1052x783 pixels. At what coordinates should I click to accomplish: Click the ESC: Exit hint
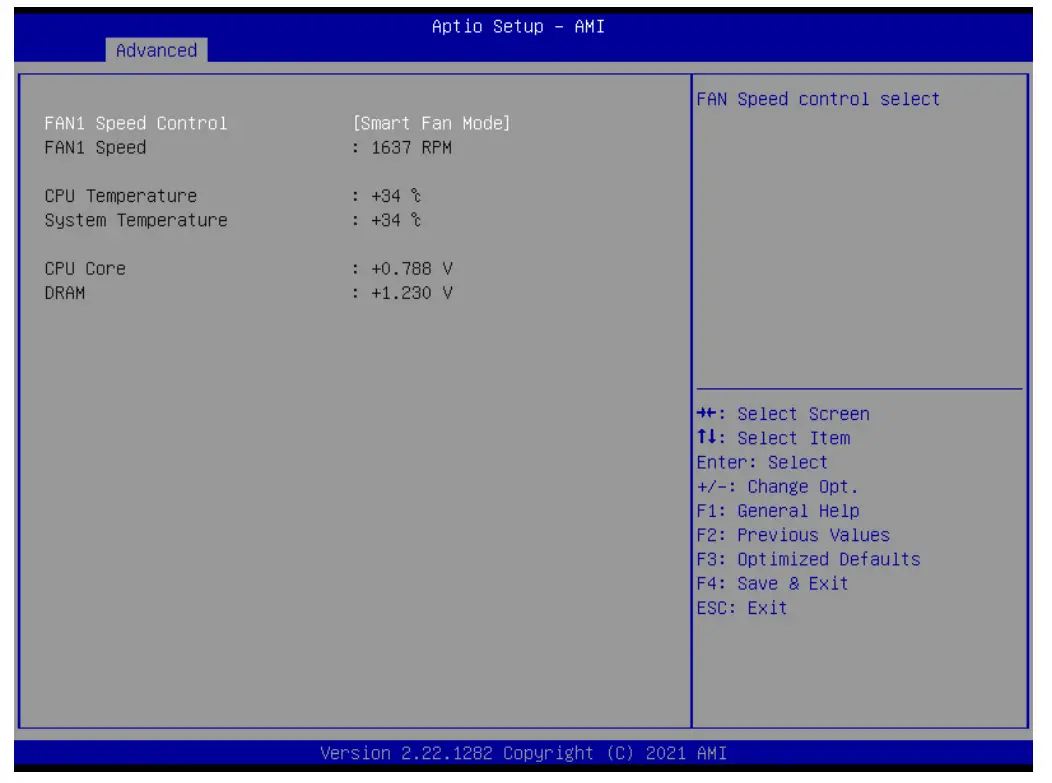[x=742, y=608]
